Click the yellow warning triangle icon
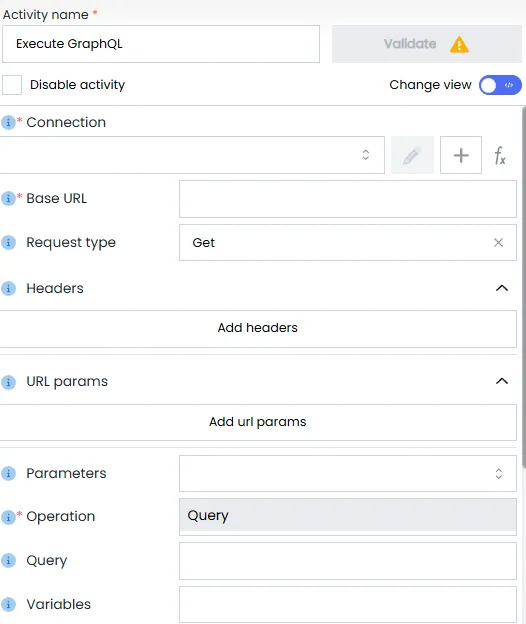The width and height of the screenshot is (526, 624). [459, 44]
